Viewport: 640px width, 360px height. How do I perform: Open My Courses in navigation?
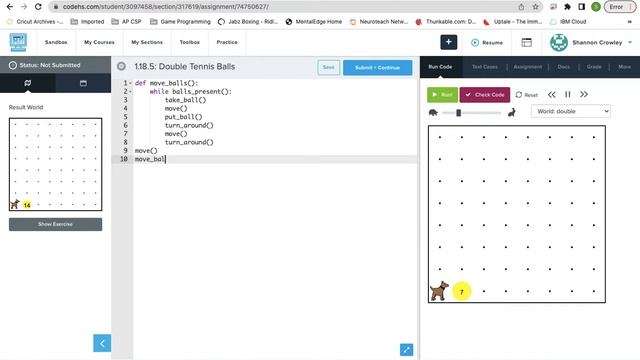[x=99, y=42]
